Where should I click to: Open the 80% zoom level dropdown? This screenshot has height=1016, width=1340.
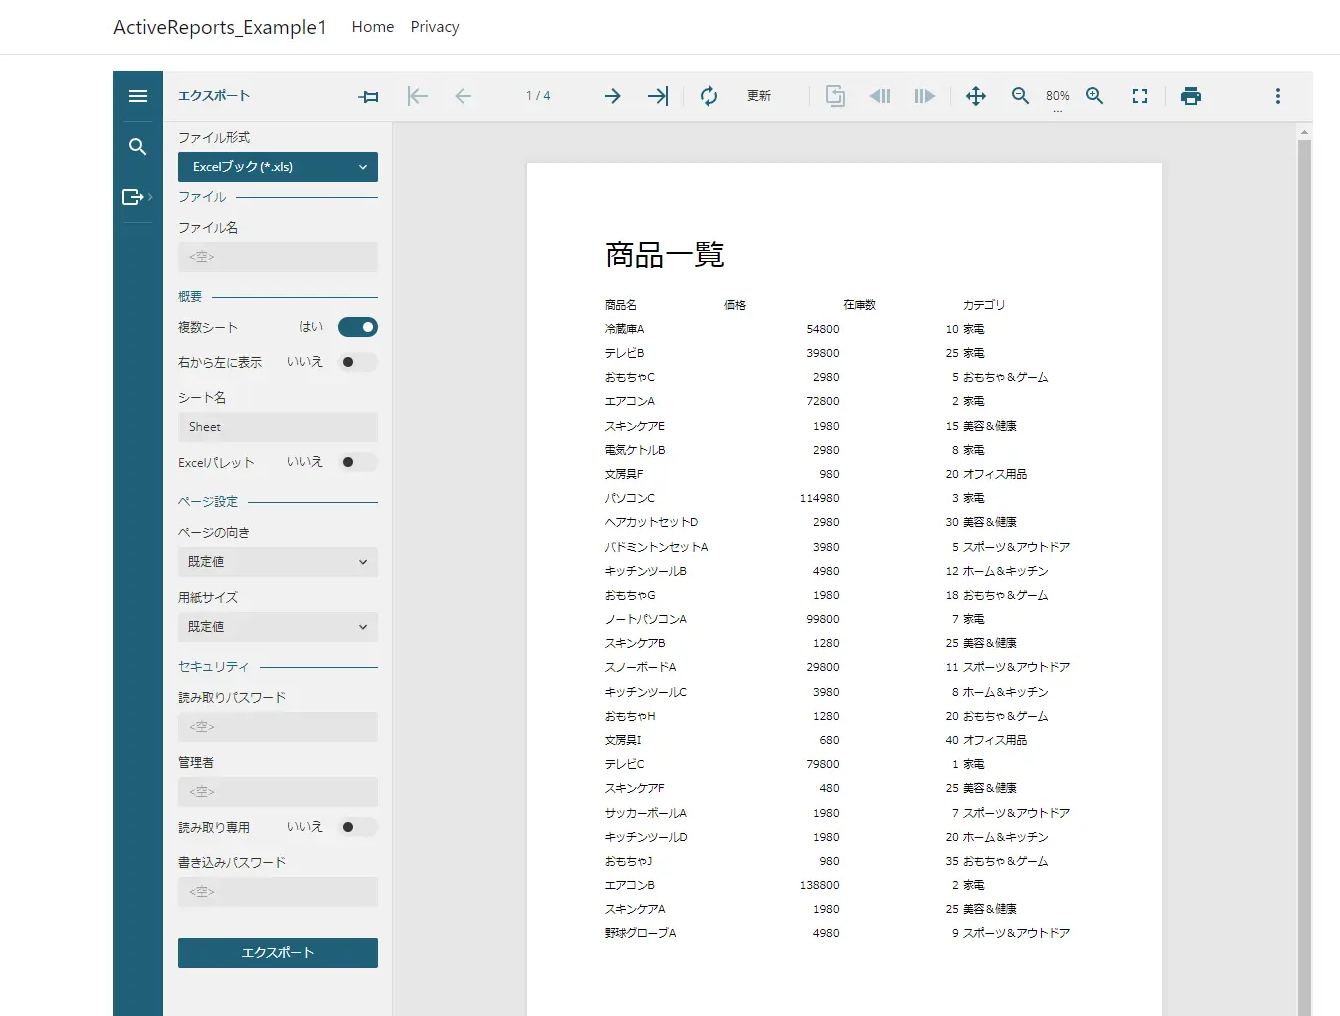pos(1058,97)
